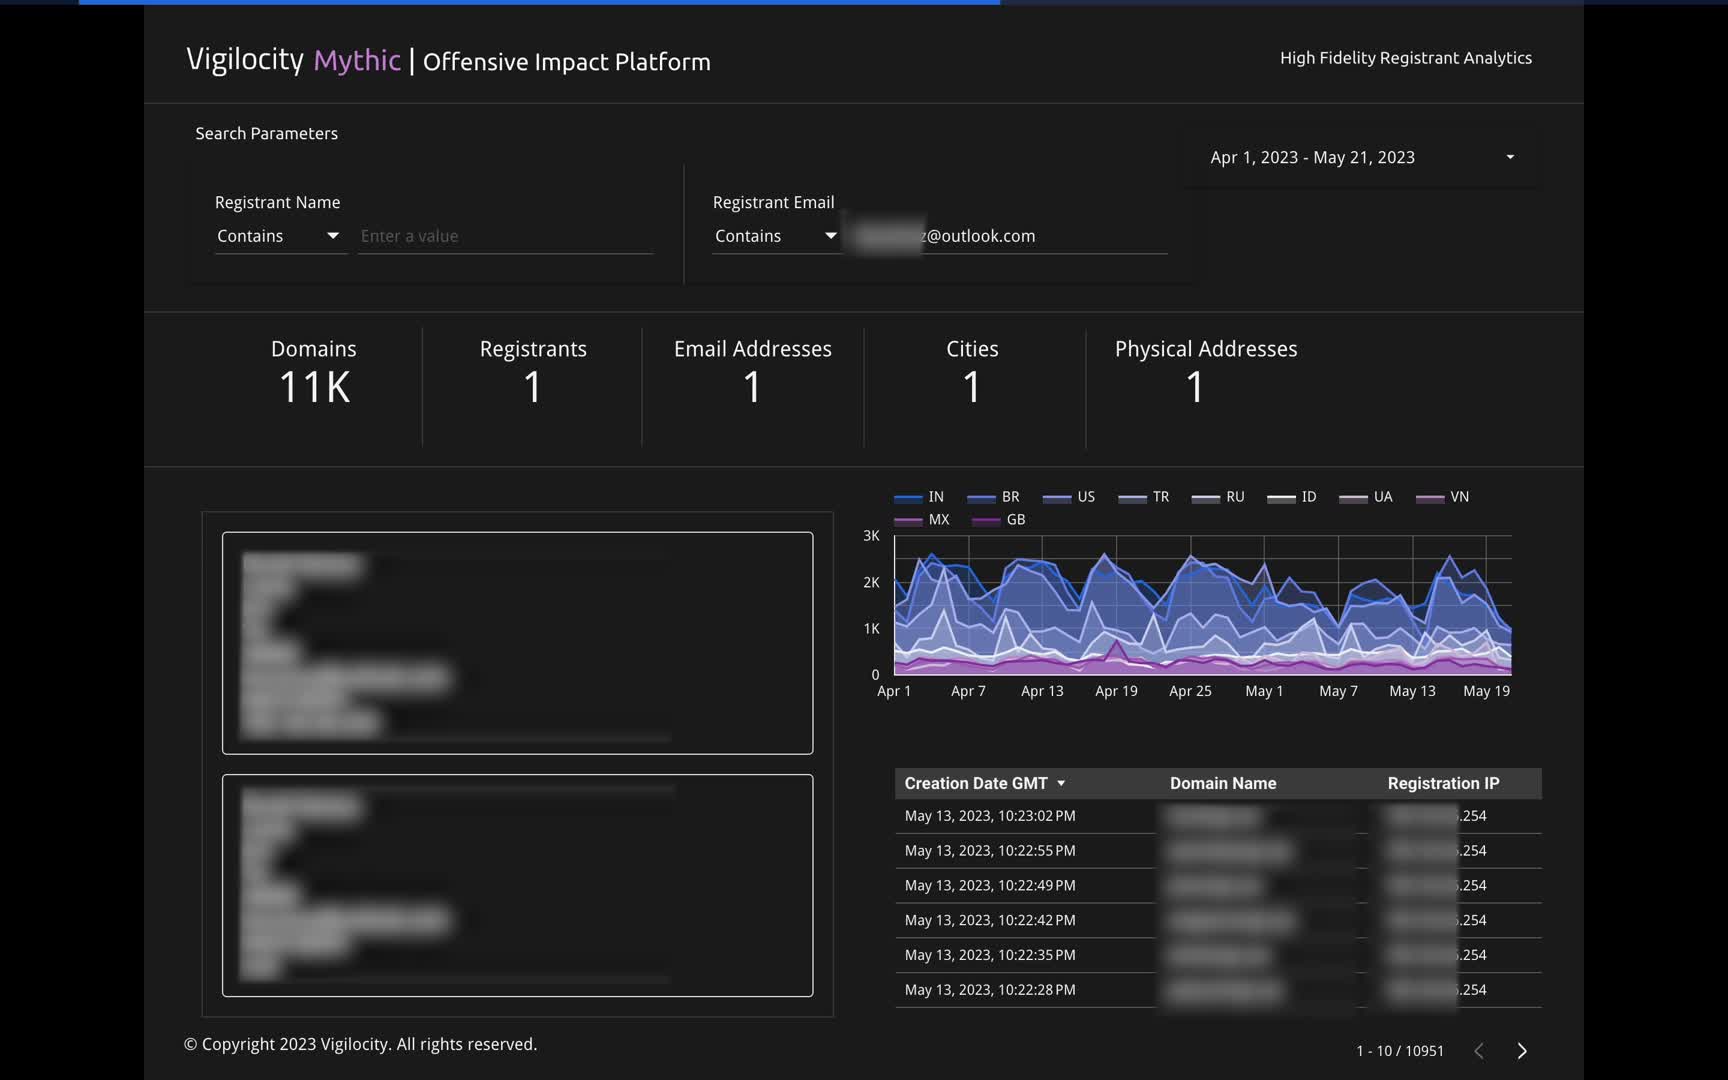
Task: Select the Domains 11K scorecard
Action: coord(314,373)
